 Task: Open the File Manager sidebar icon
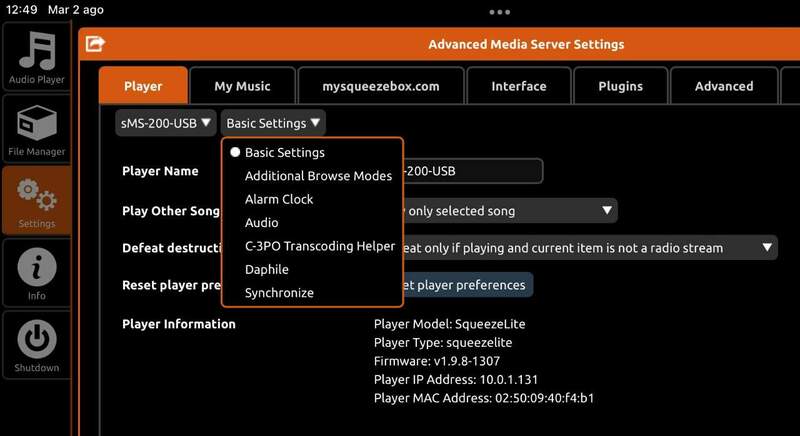pyautogui.click(x=36, y=130)
